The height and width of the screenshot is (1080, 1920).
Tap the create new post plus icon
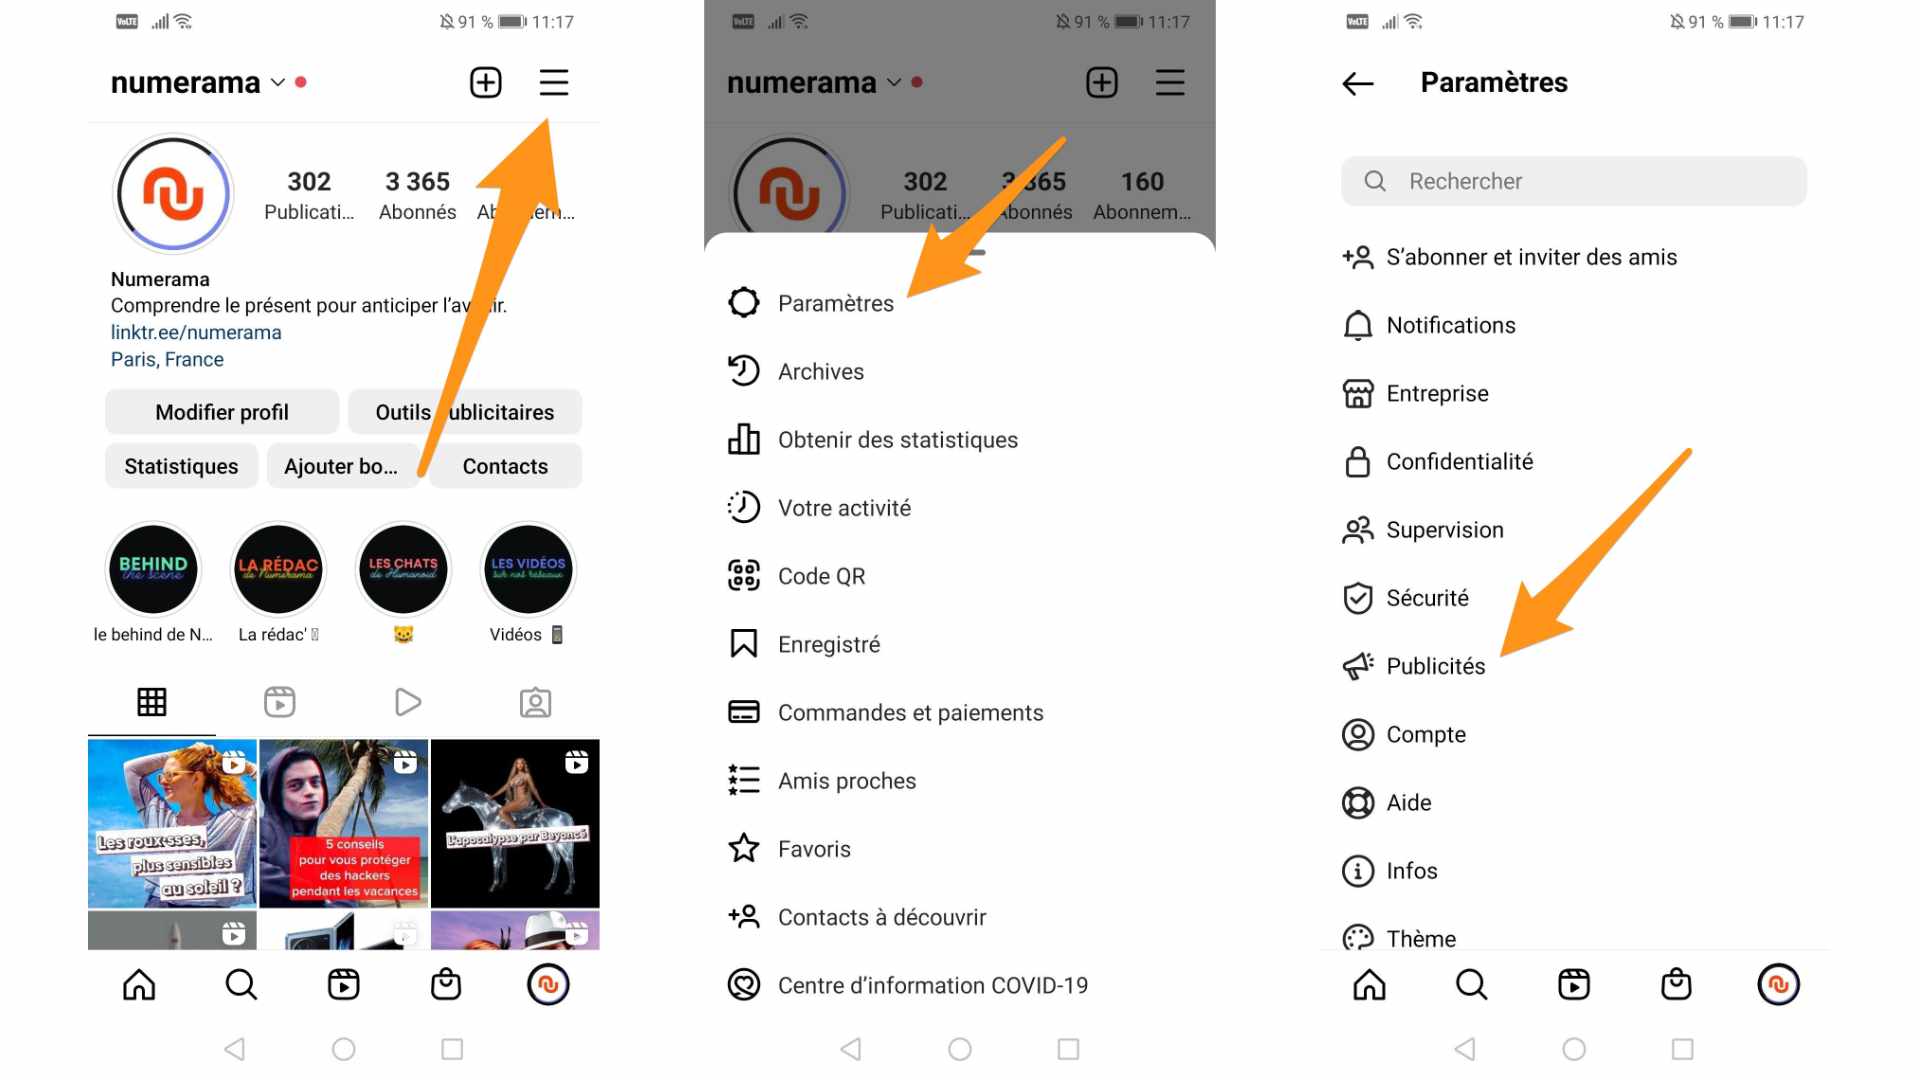pyautogui.click(x=486, y=82)
